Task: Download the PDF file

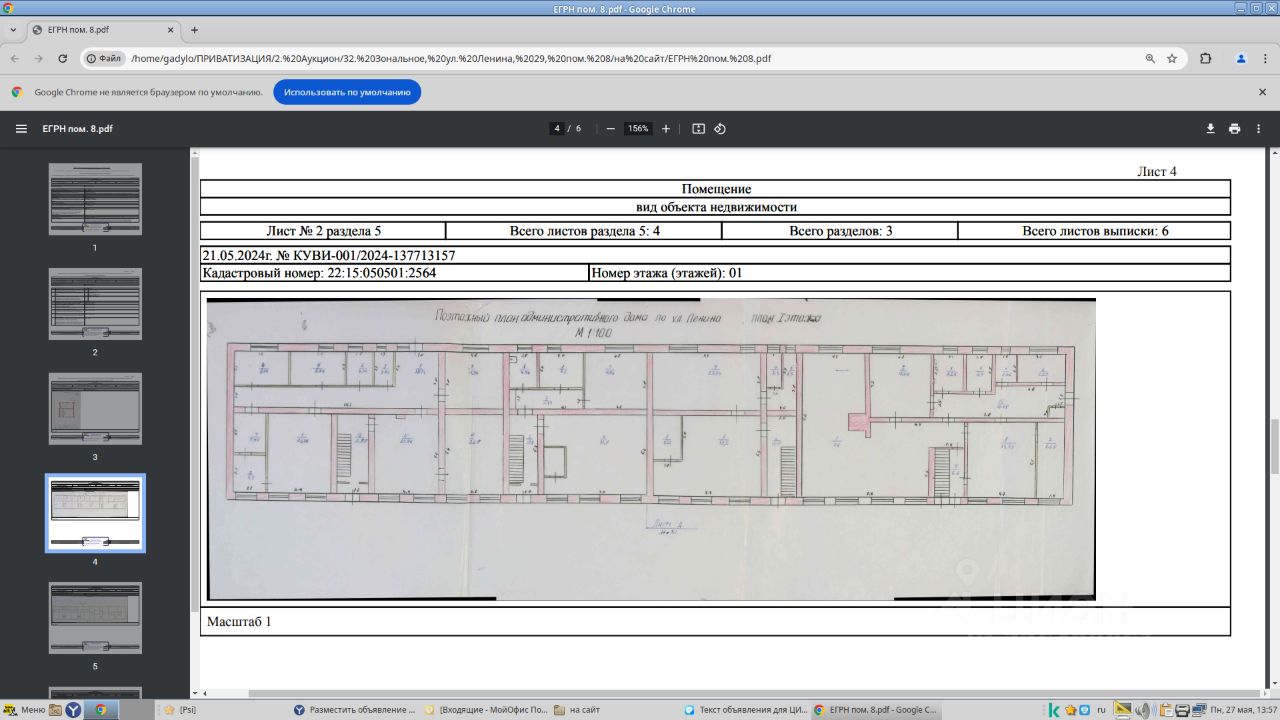Action: click(1210, 129)
